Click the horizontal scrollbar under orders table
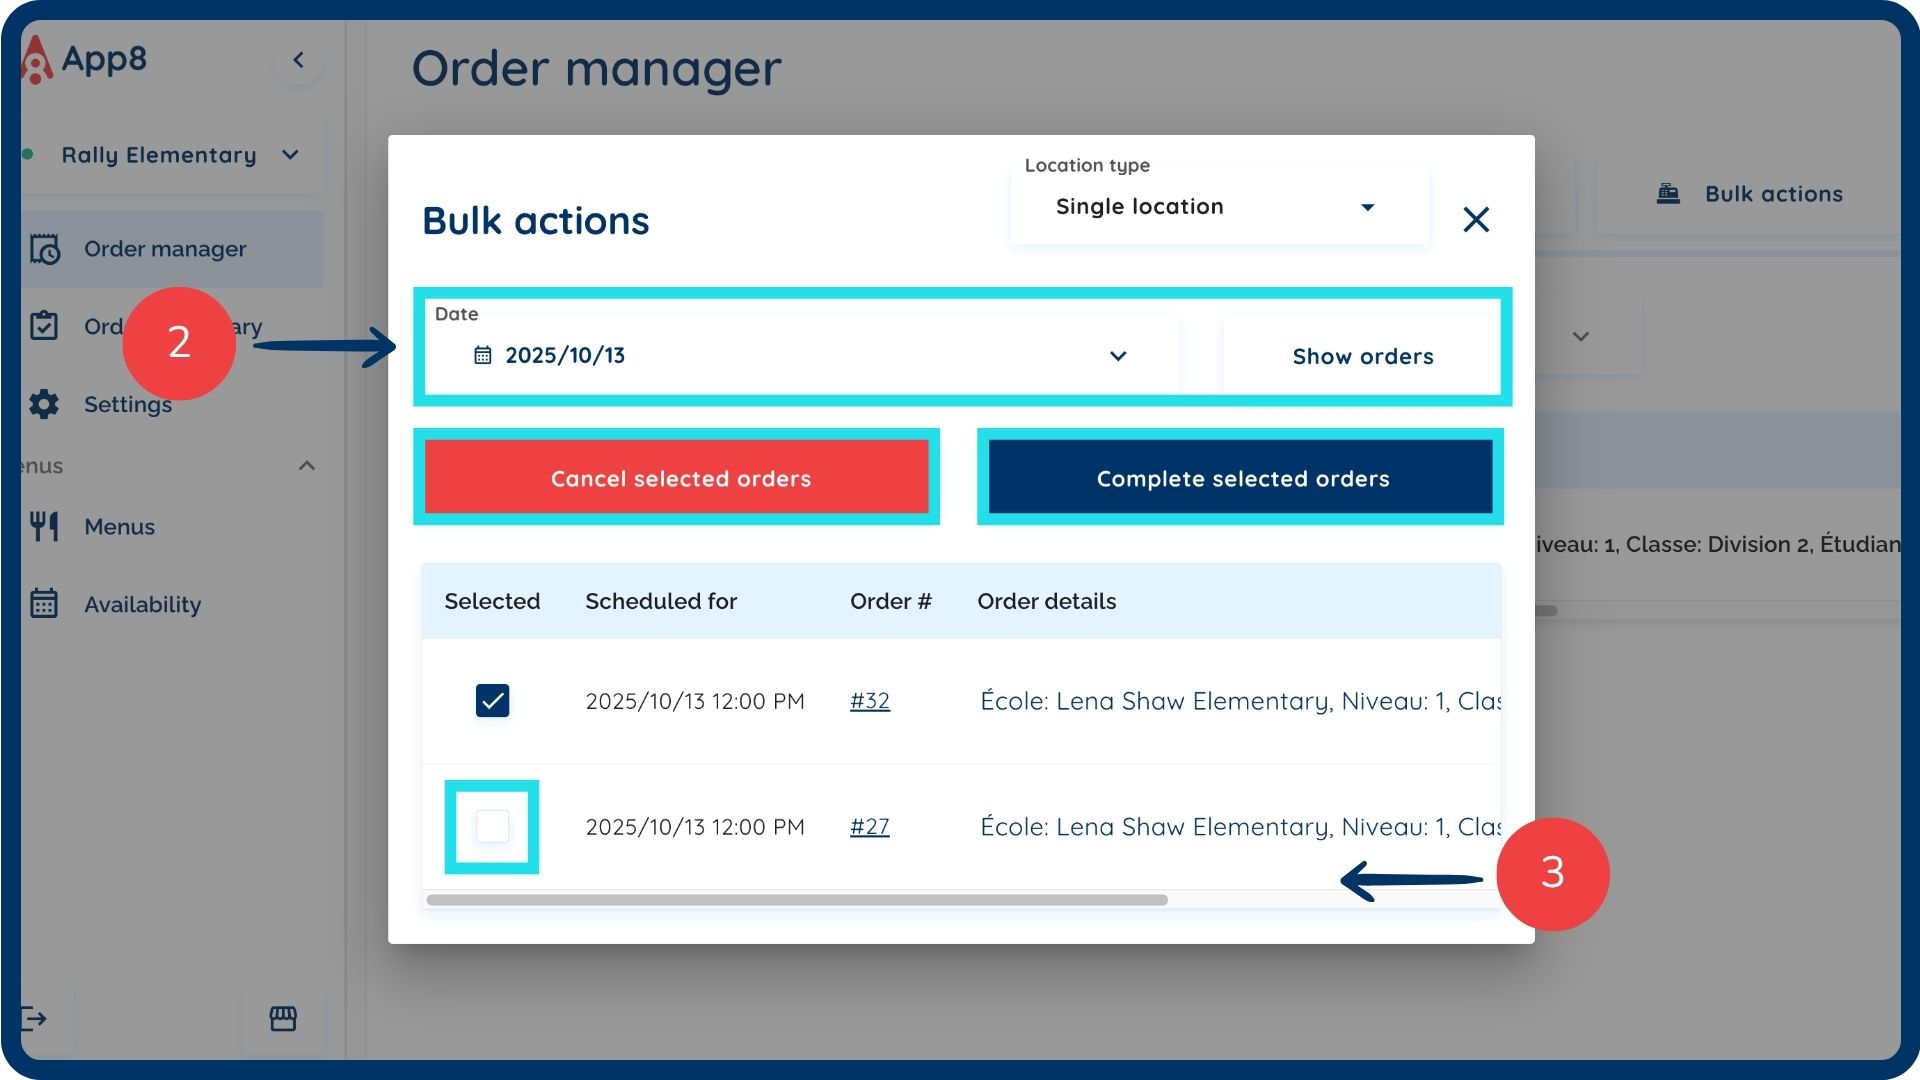Viewport: 1920px width, 1080px height. (x=796, y=900)
